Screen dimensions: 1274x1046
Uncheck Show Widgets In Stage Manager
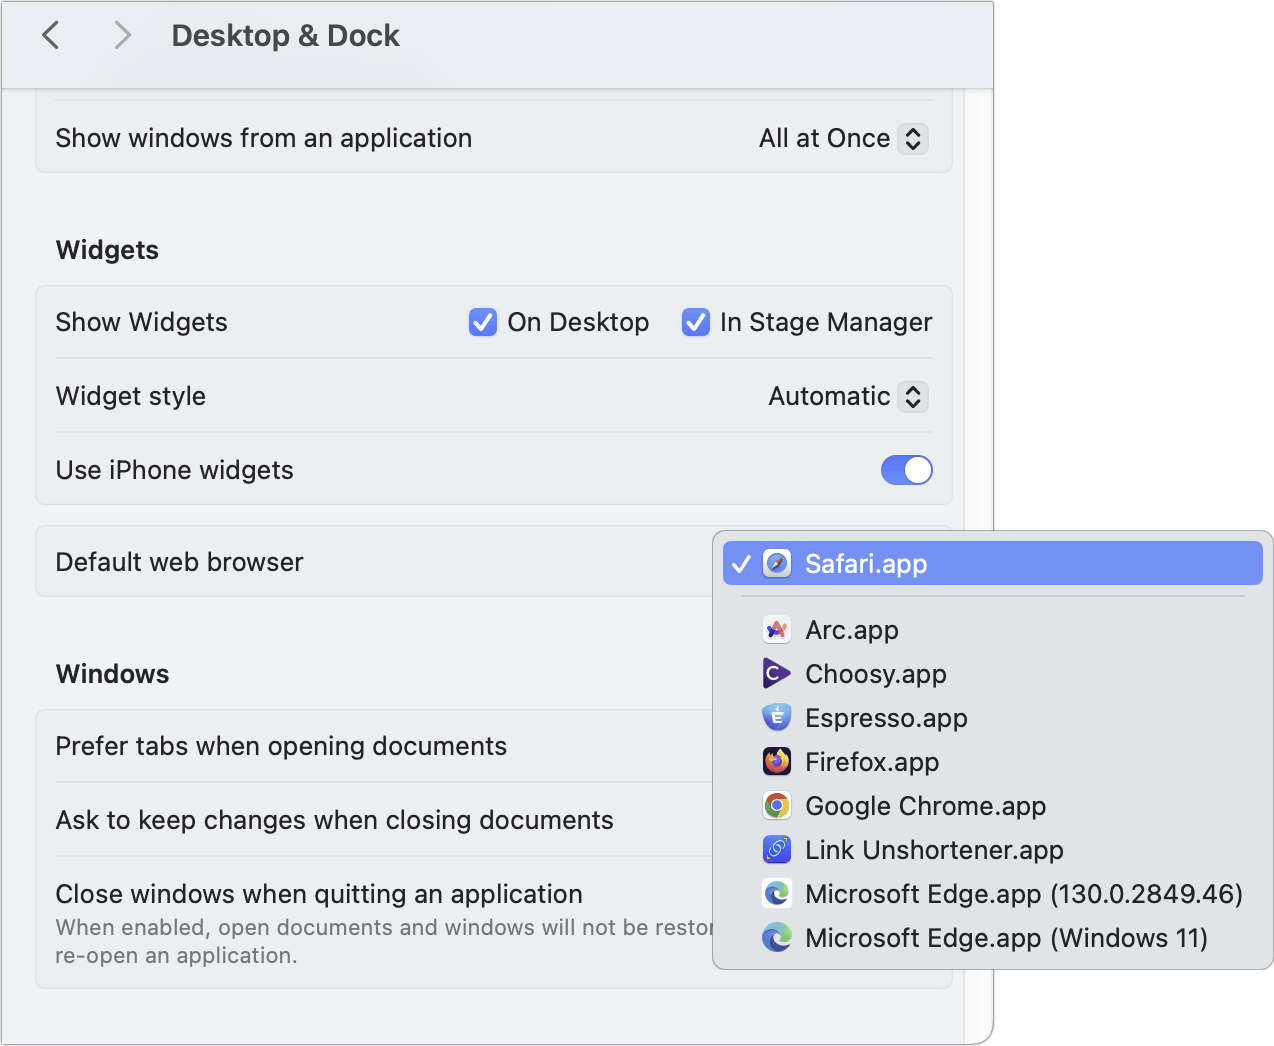(x=696, y=322)
